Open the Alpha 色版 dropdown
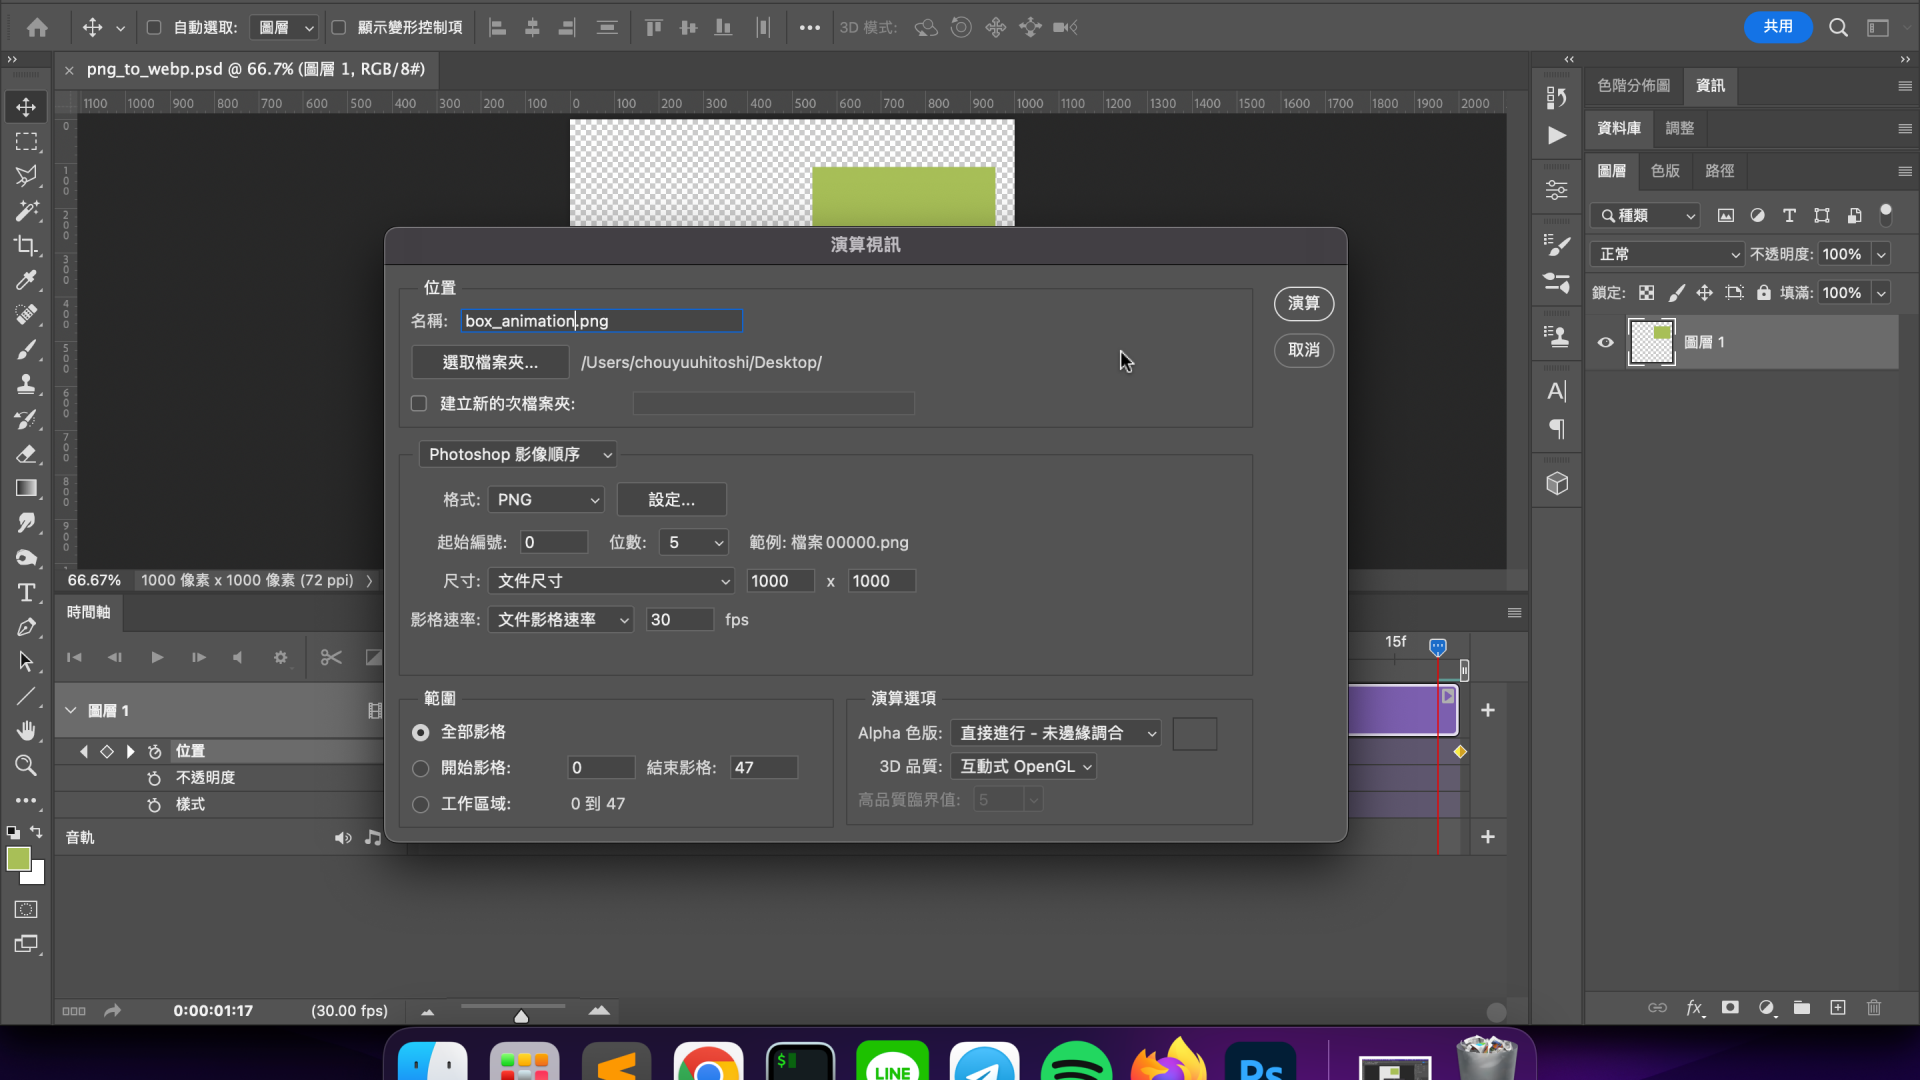This screenshot has width=1920, height=1080. click(x=1056, y=733)
